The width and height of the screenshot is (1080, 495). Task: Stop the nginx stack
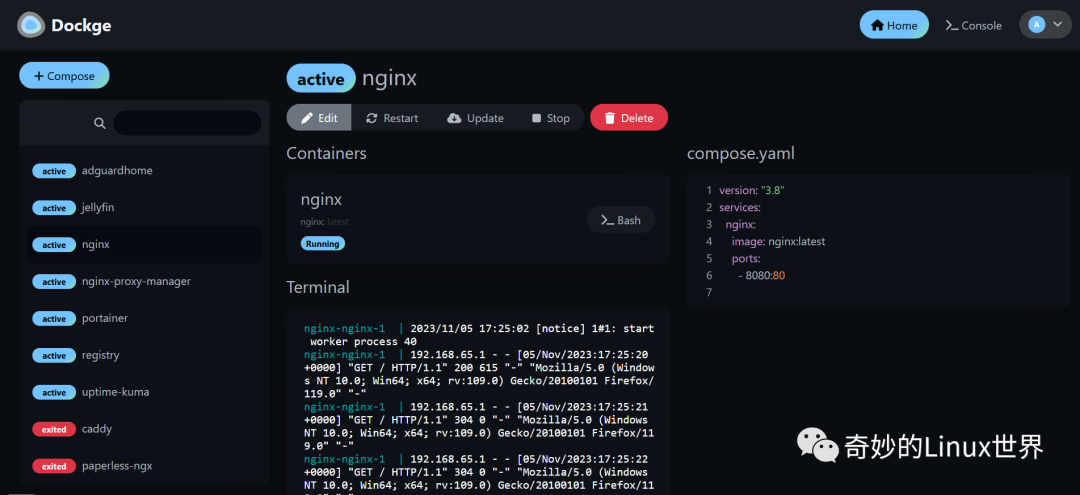pyautogui.click(x=551, y=118)
